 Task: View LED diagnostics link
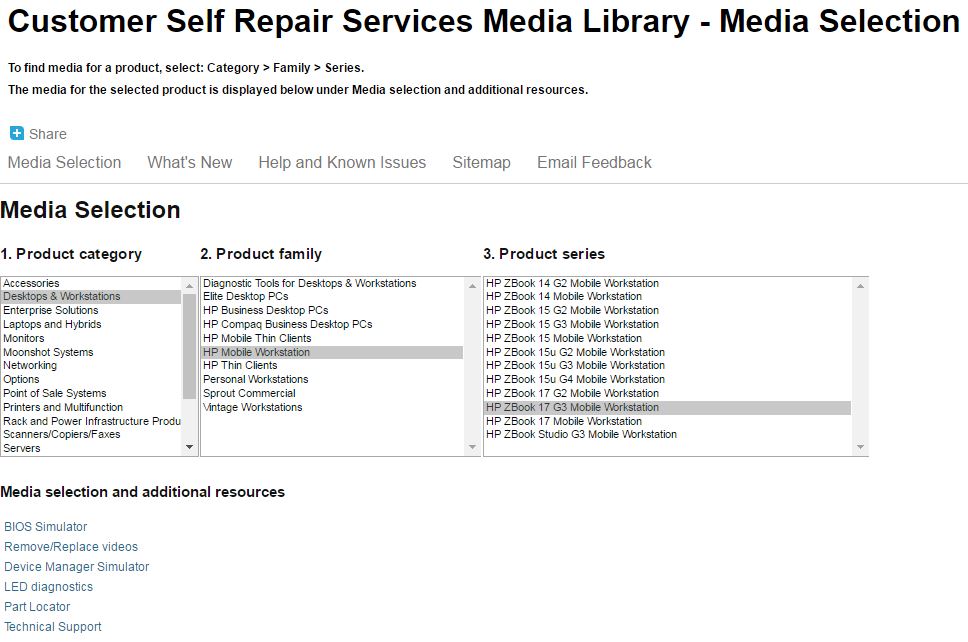coord(49,587)
